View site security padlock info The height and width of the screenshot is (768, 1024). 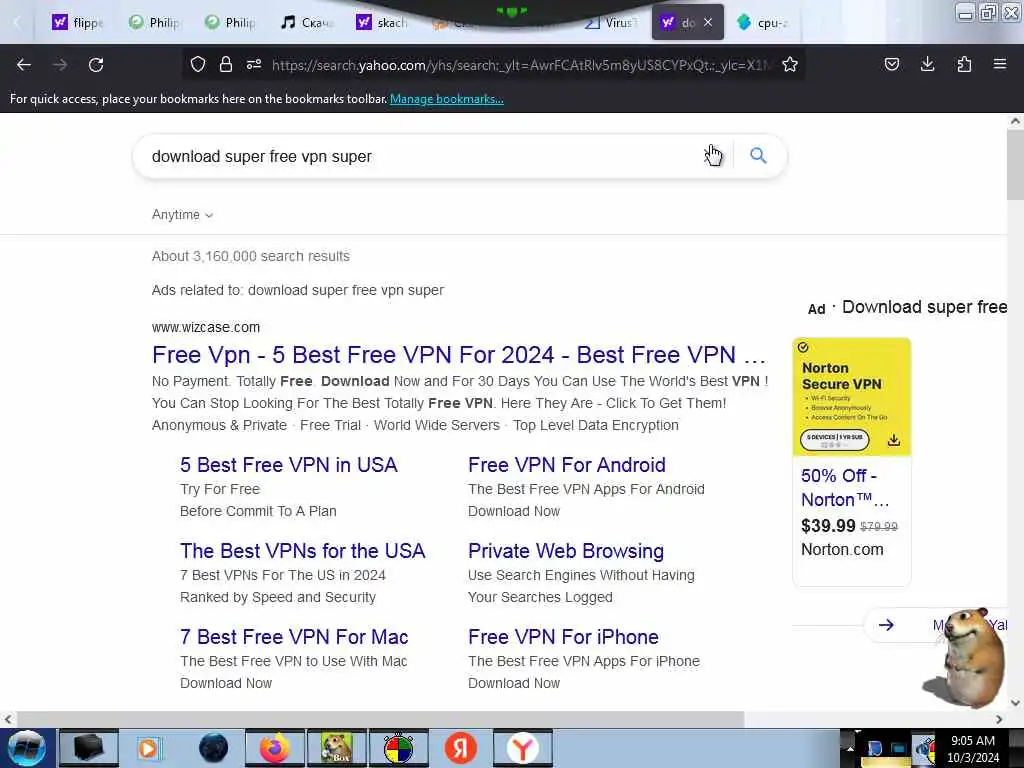click(226, 64)
